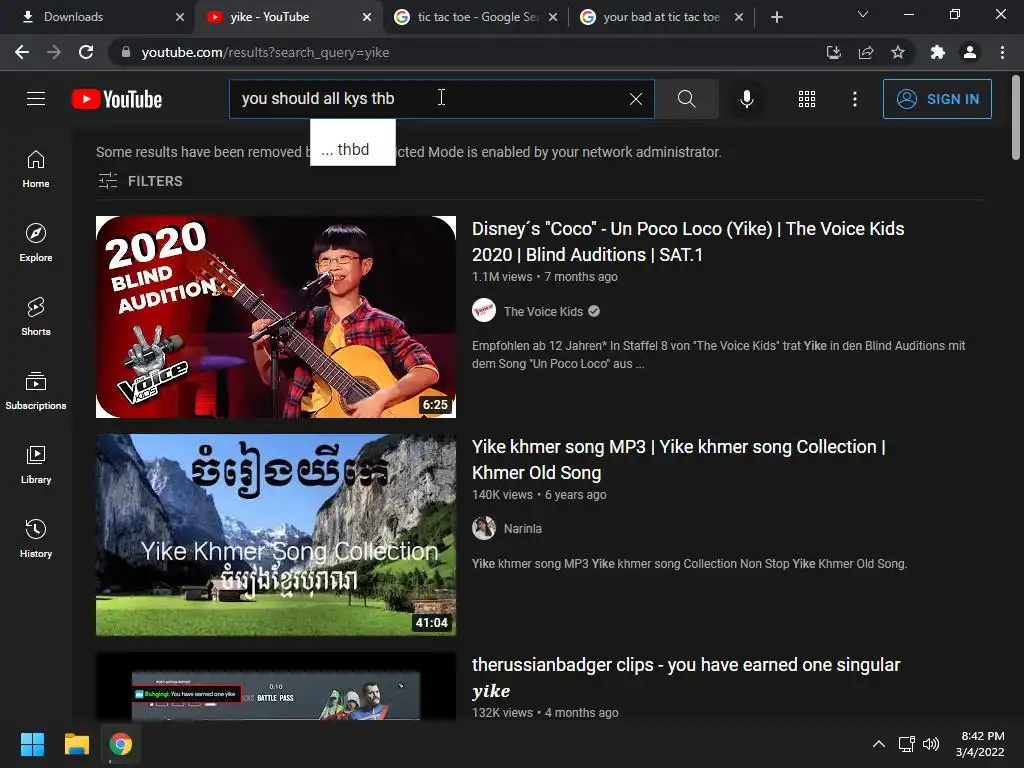Viewport: 1024px width, 768px height.
Task: Open the Voice Kids Coco video thumbnail
Action: click(x=276, y=317)
